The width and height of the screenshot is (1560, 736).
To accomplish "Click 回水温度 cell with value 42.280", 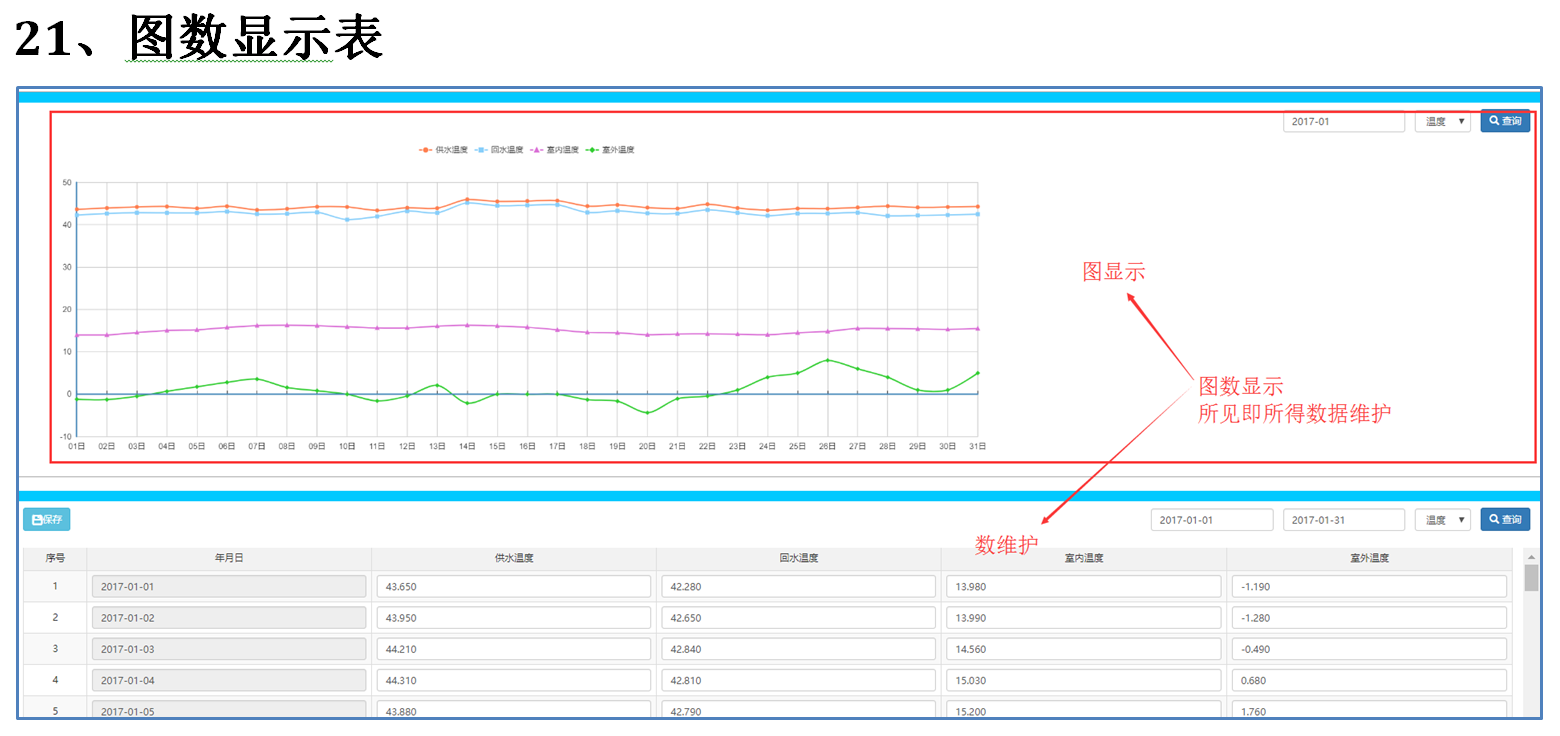I will [798, 587].
